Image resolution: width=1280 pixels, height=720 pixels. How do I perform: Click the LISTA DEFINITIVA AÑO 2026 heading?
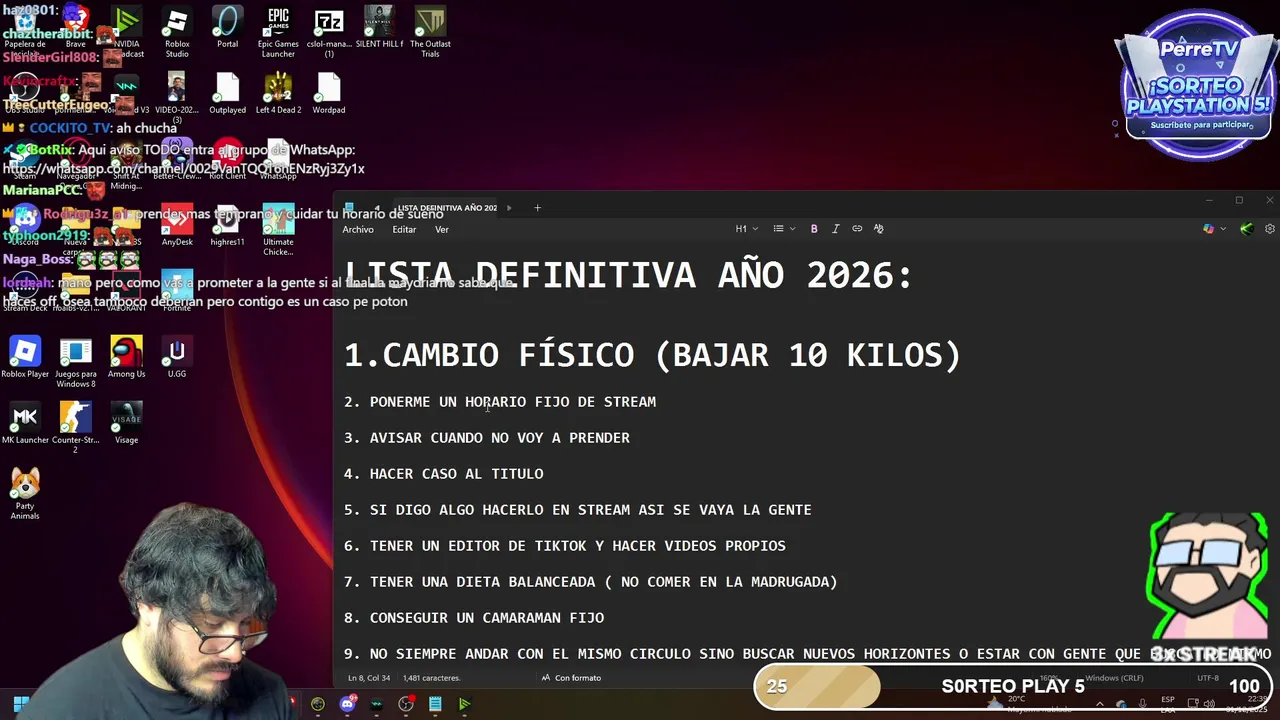[628, 275]
